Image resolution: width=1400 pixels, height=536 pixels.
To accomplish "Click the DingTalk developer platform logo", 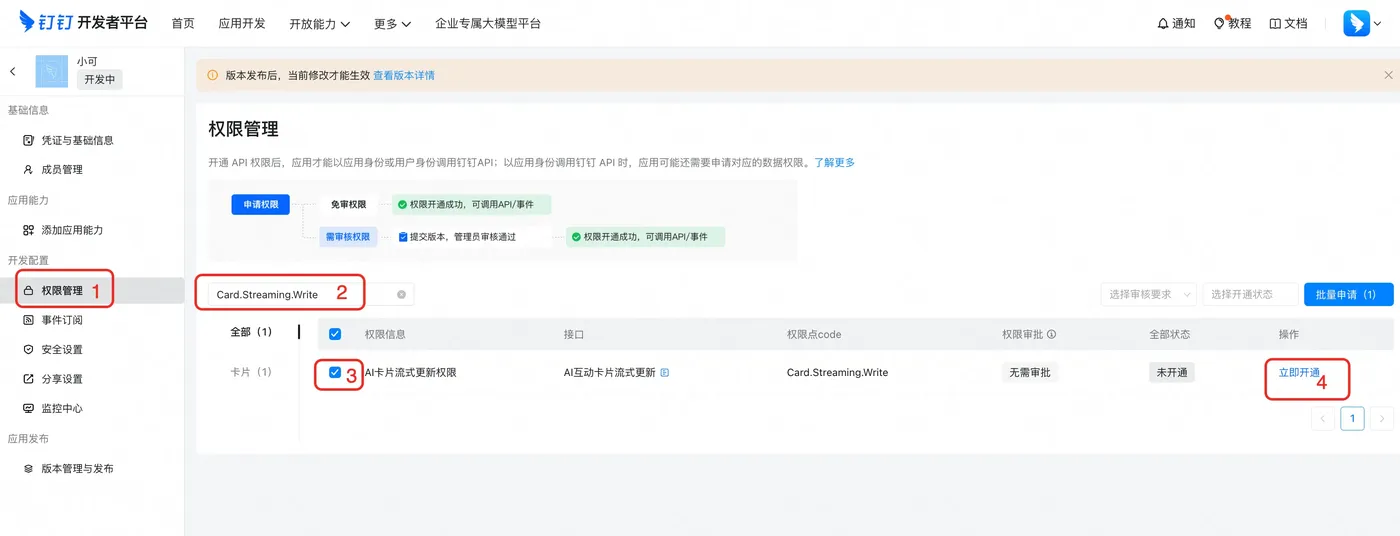I will coord(83,22).
